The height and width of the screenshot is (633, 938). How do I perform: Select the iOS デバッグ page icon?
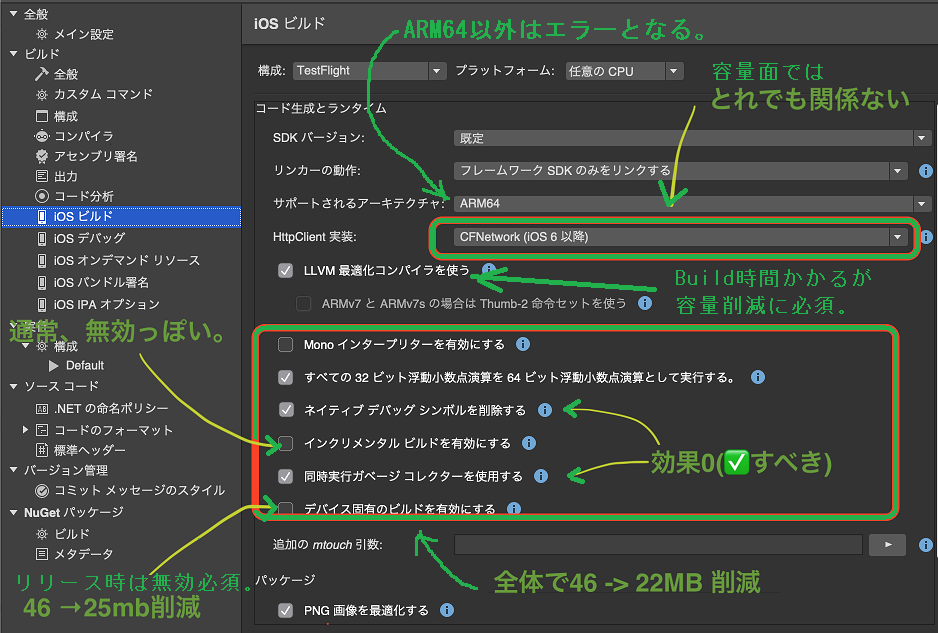[x=44, y=238]
